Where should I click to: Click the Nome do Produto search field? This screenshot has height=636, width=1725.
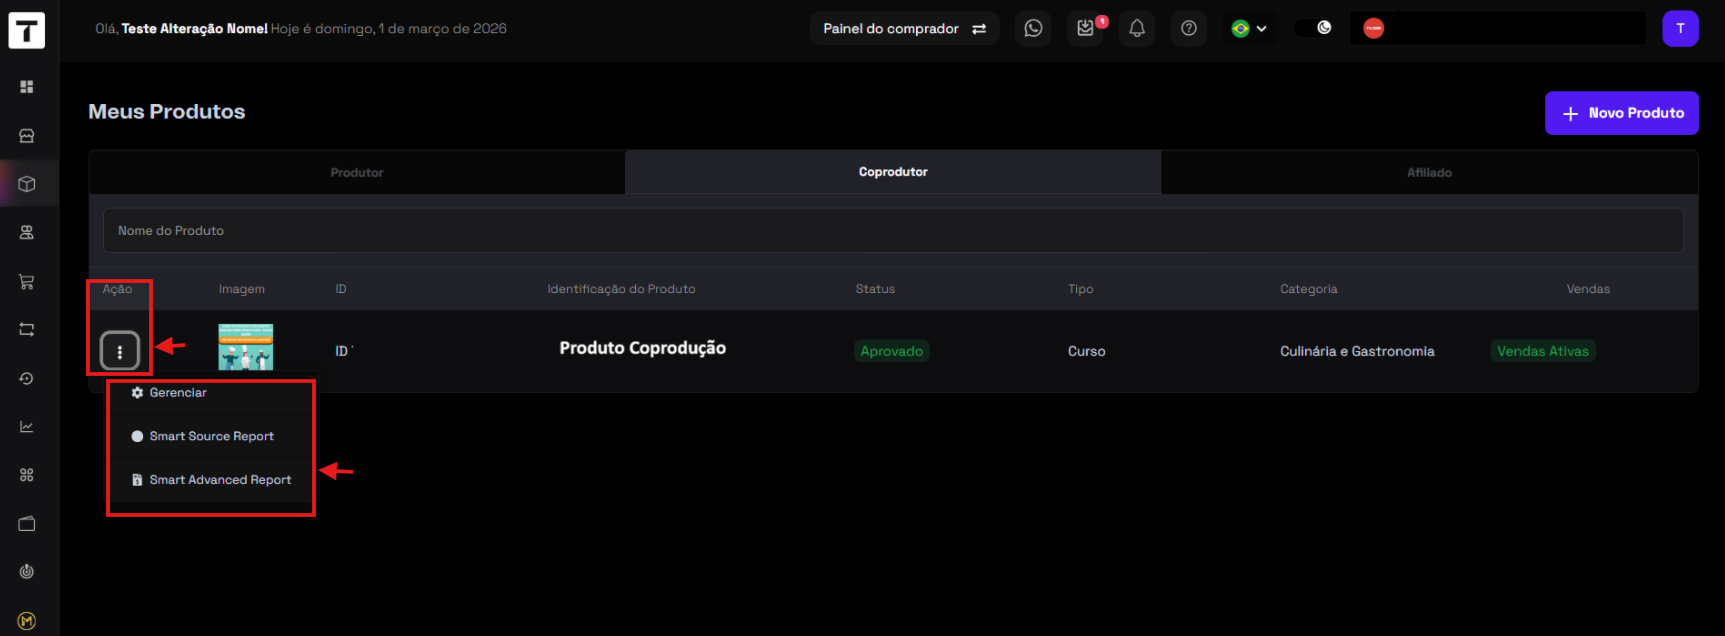point(892,231)
